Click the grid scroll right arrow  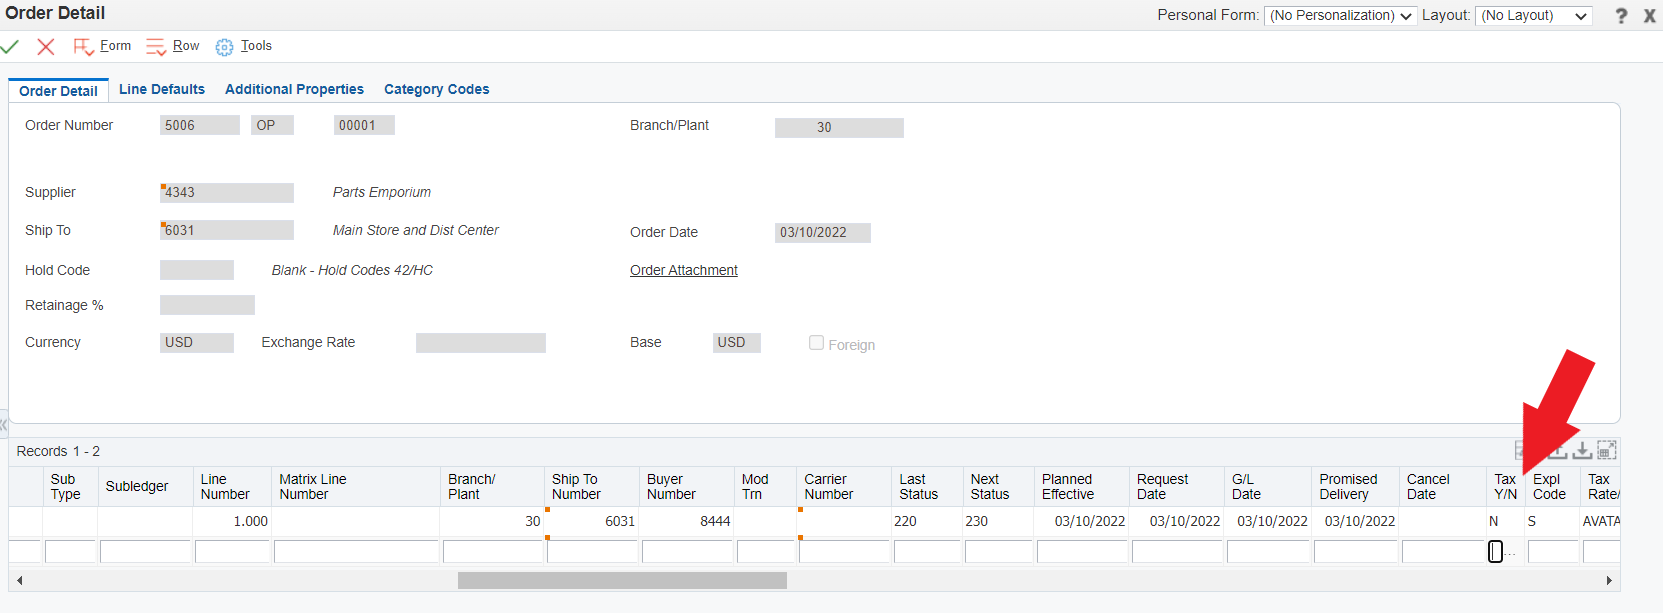pyautogui.click(x=1608, y=580)
